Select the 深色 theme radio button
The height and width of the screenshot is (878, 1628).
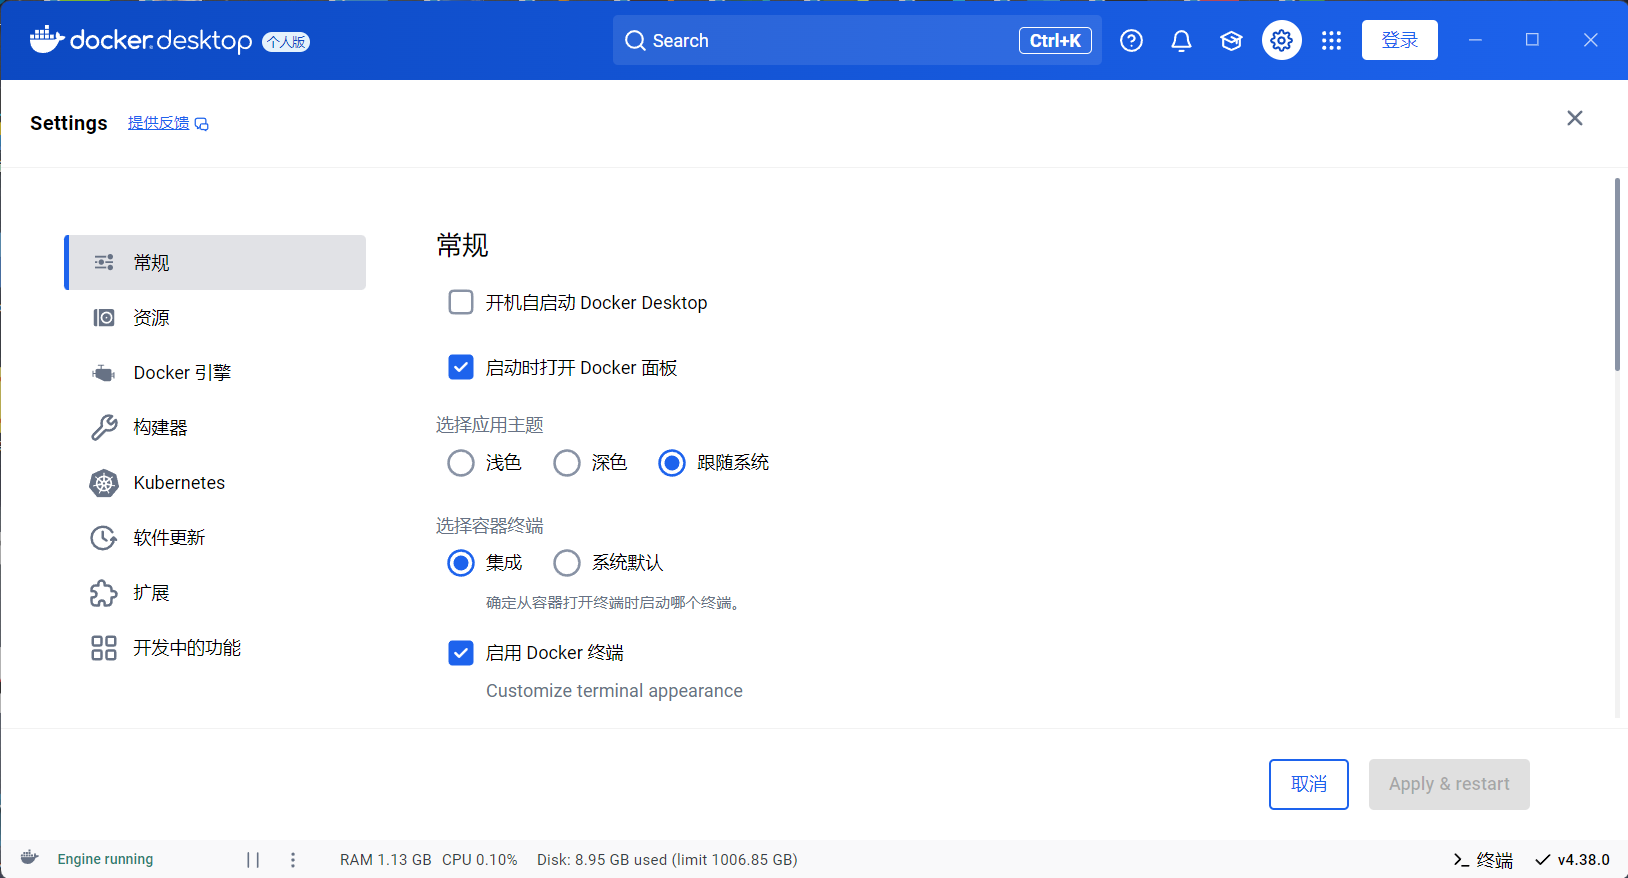pos(567,463)
